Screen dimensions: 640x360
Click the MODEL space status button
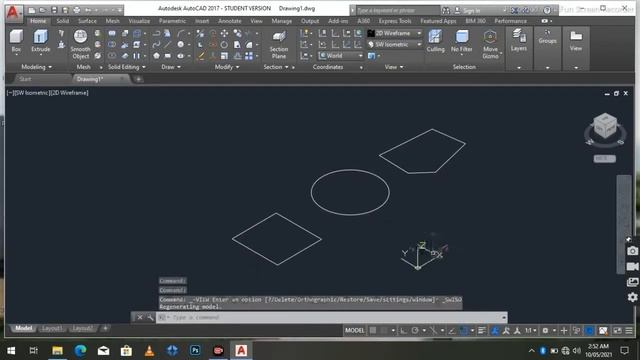354,331
